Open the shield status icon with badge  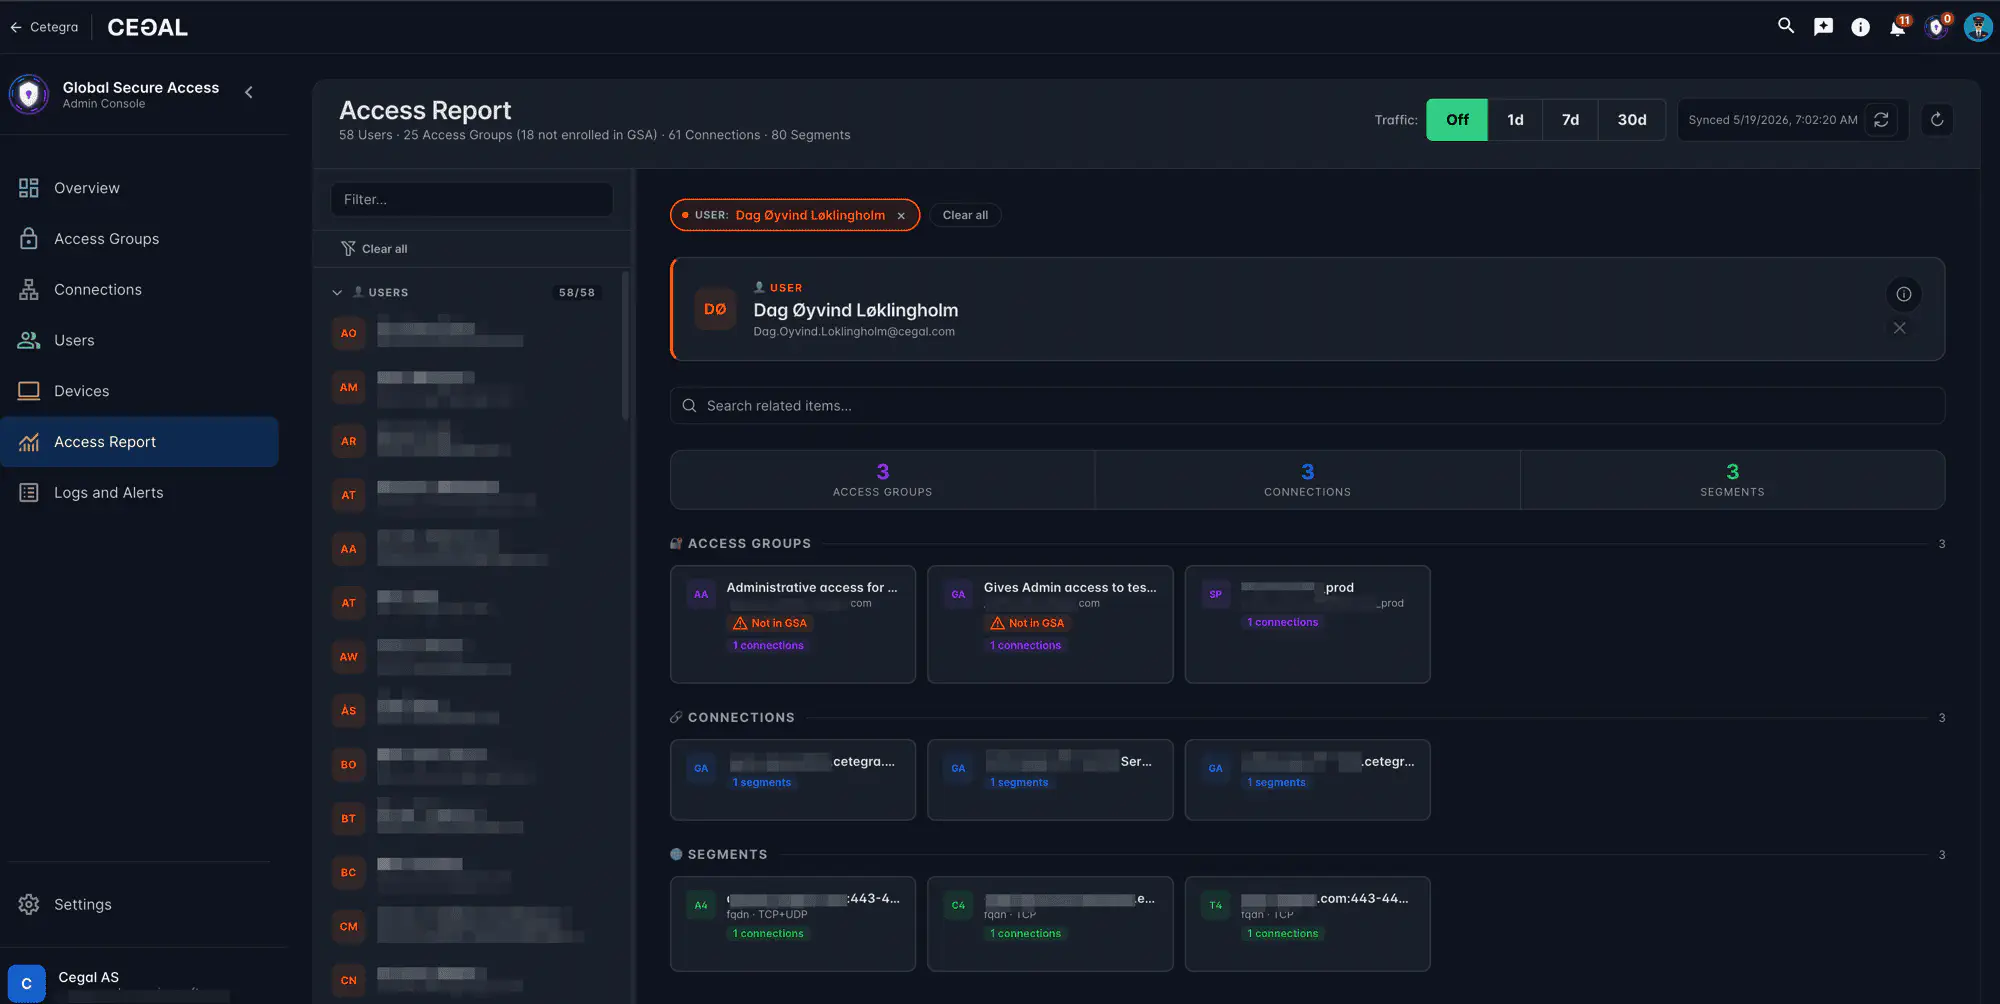(1937, 27)
